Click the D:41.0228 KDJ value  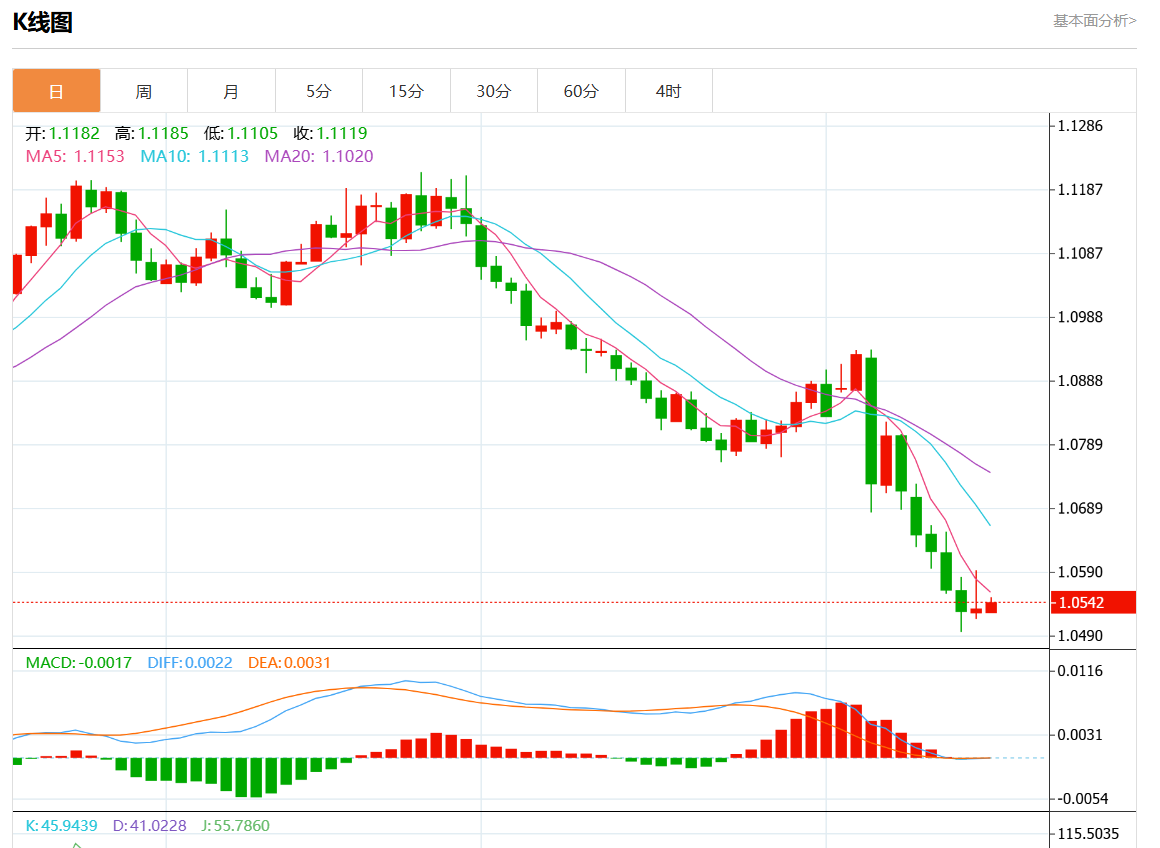click(x=149, y=825)
